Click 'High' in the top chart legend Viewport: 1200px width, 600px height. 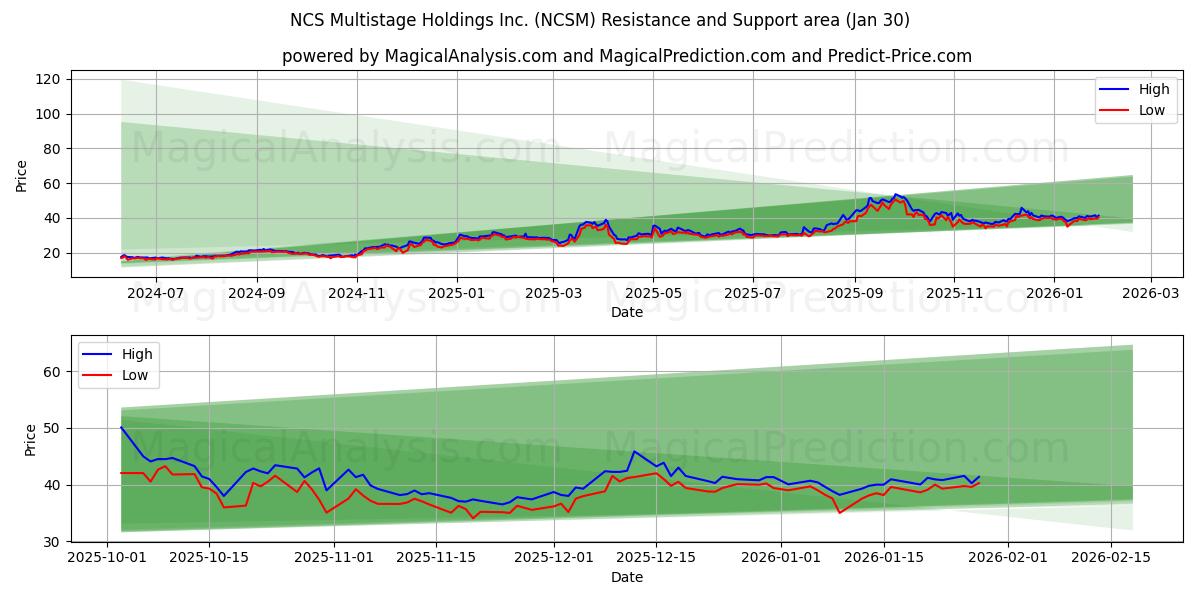1154,89
